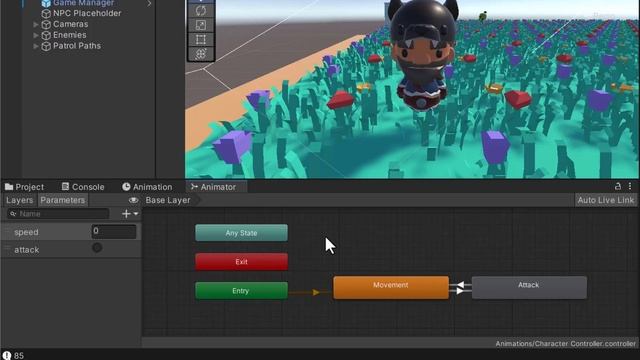Select Patrol Paths in hierarchy

pos(77,46)
